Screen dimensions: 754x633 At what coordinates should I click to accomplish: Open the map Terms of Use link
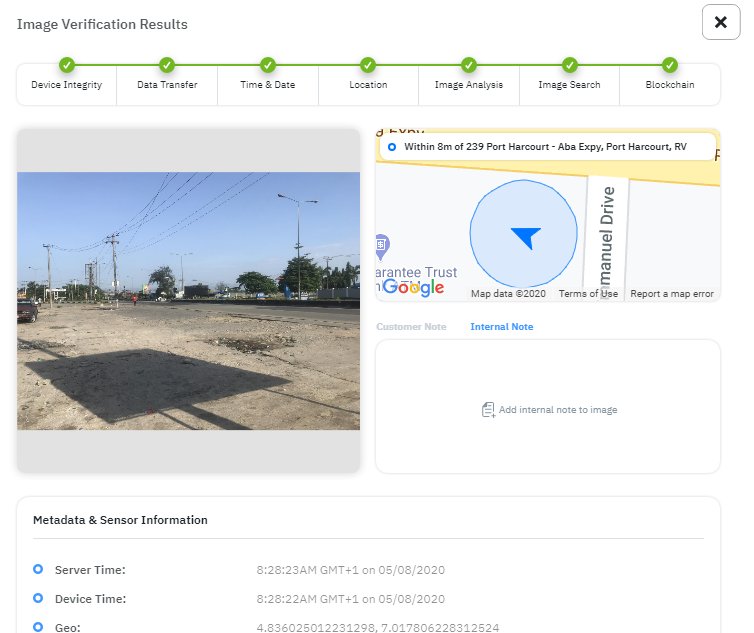[x=588, y=293]
